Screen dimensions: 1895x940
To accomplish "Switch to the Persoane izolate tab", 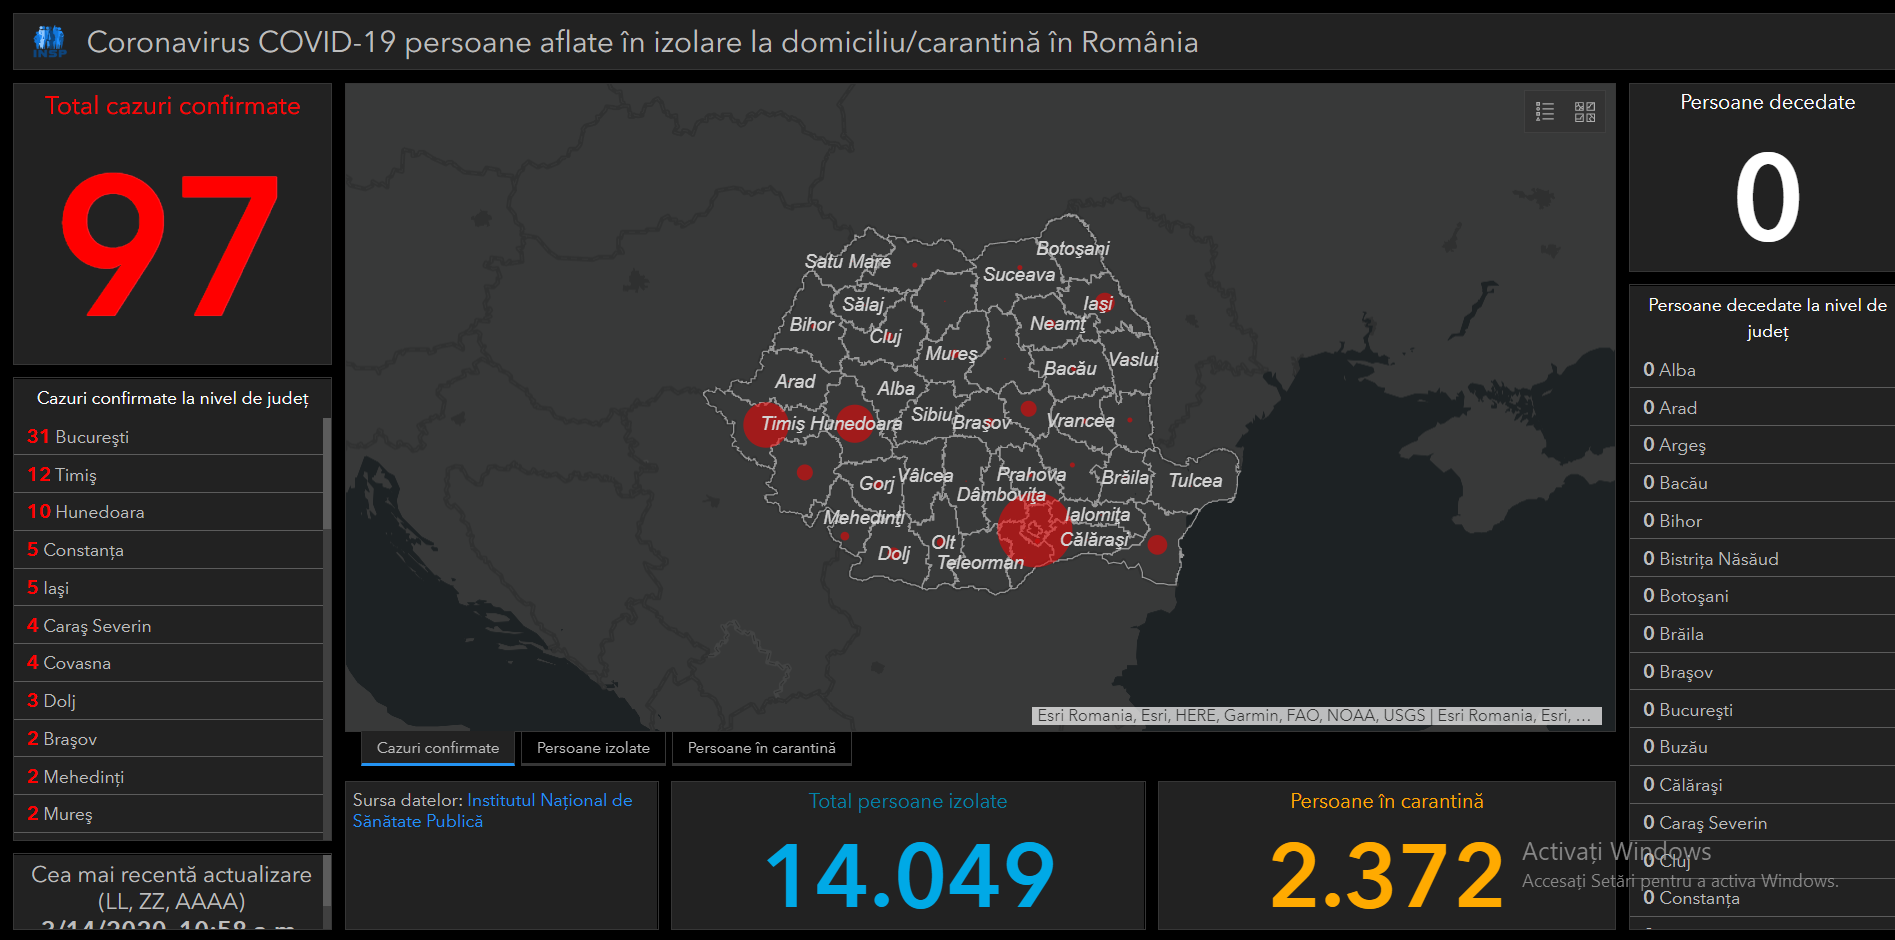I will (x=593, y=748).
